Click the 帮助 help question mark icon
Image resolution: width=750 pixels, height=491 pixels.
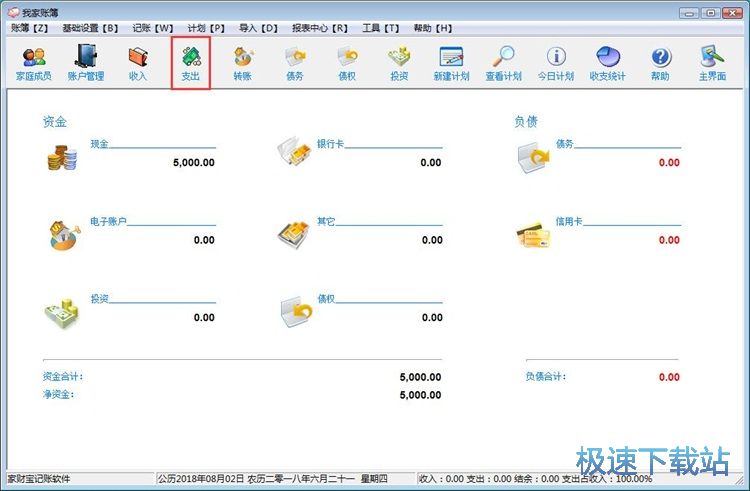point(660,63)
